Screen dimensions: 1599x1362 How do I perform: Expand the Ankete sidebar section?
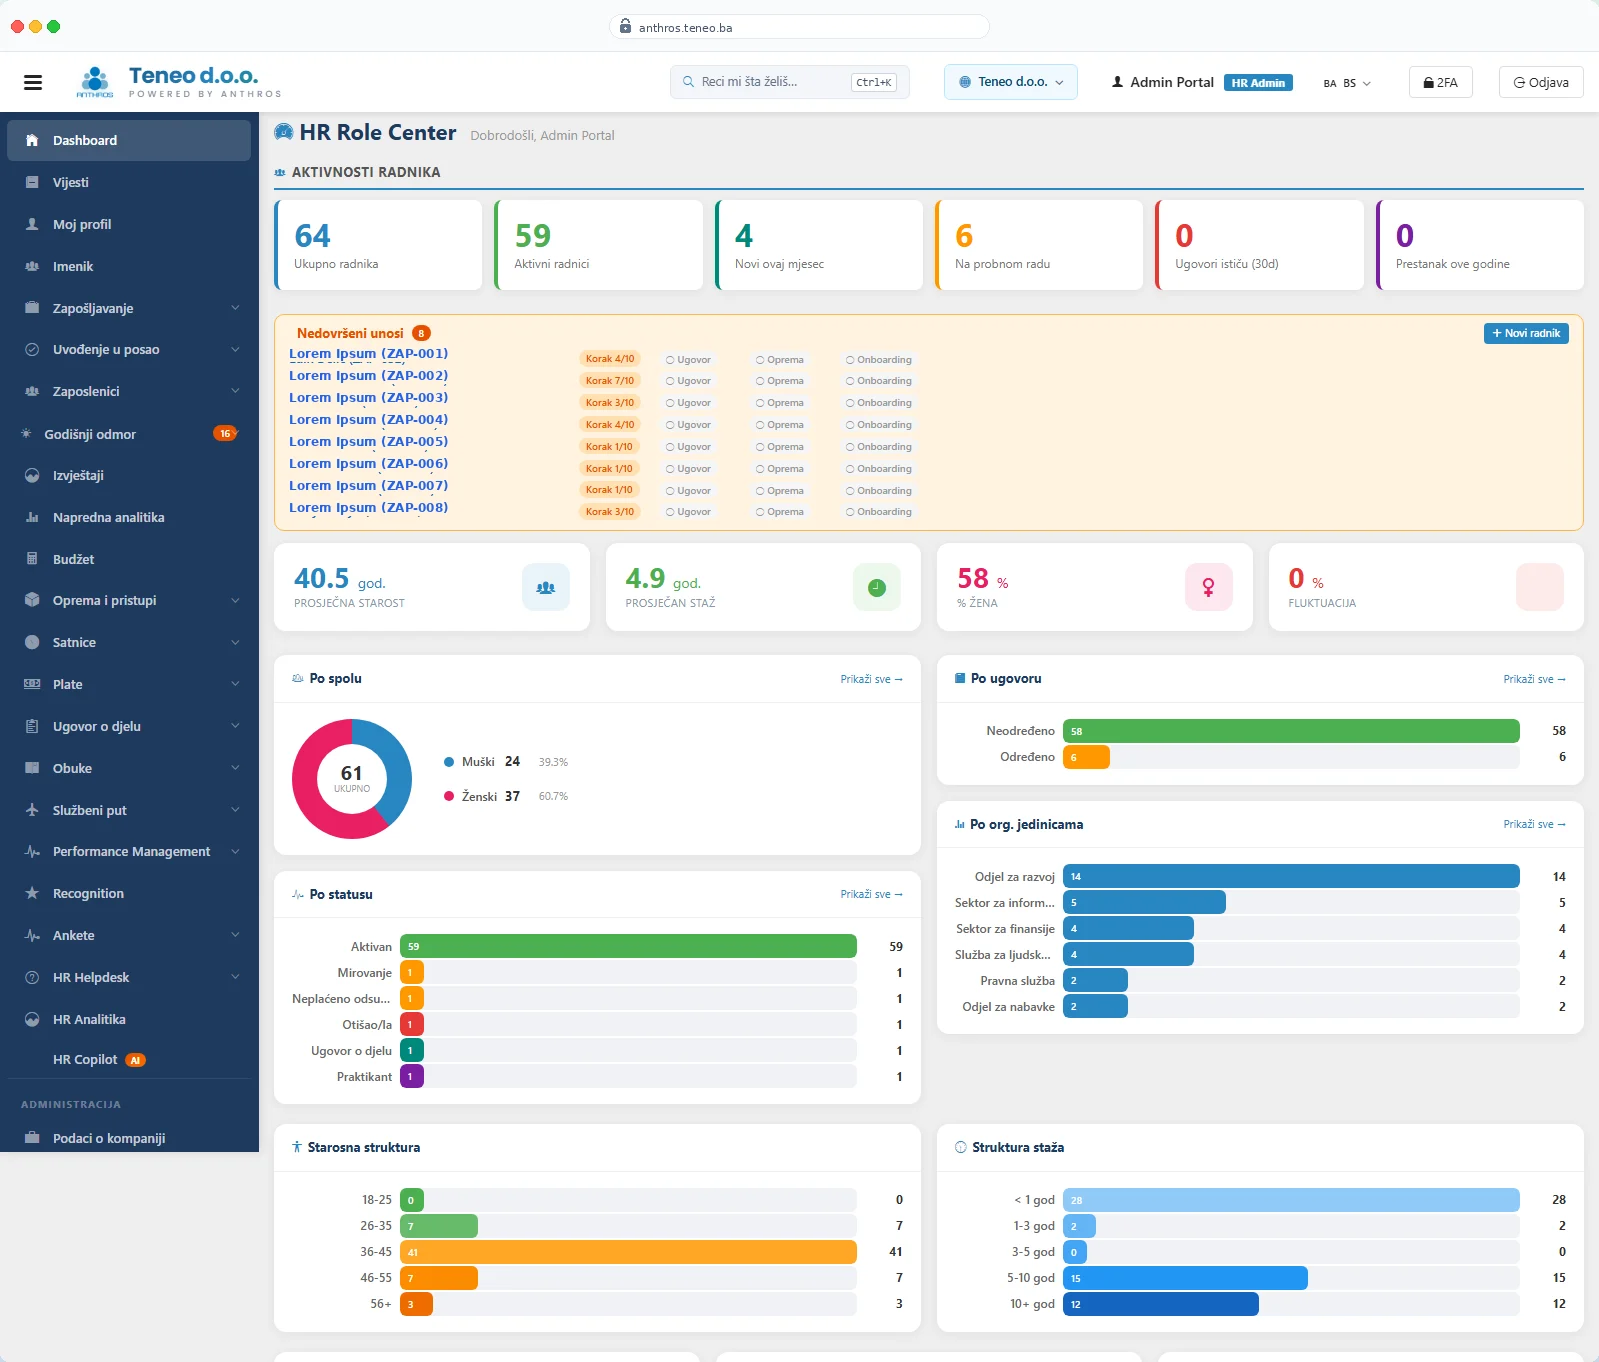pyautogui.click(x=129, y=935)
